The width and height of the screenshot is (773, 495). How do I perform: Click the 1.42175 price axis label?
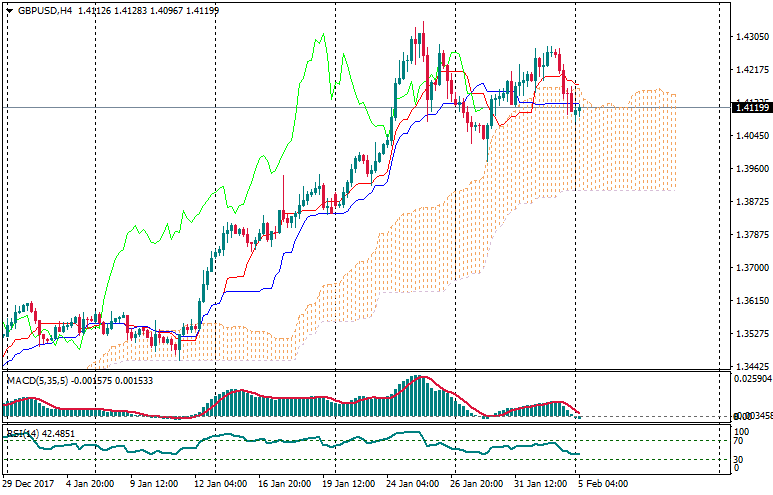pyautogui.click(x=750, y=70)
